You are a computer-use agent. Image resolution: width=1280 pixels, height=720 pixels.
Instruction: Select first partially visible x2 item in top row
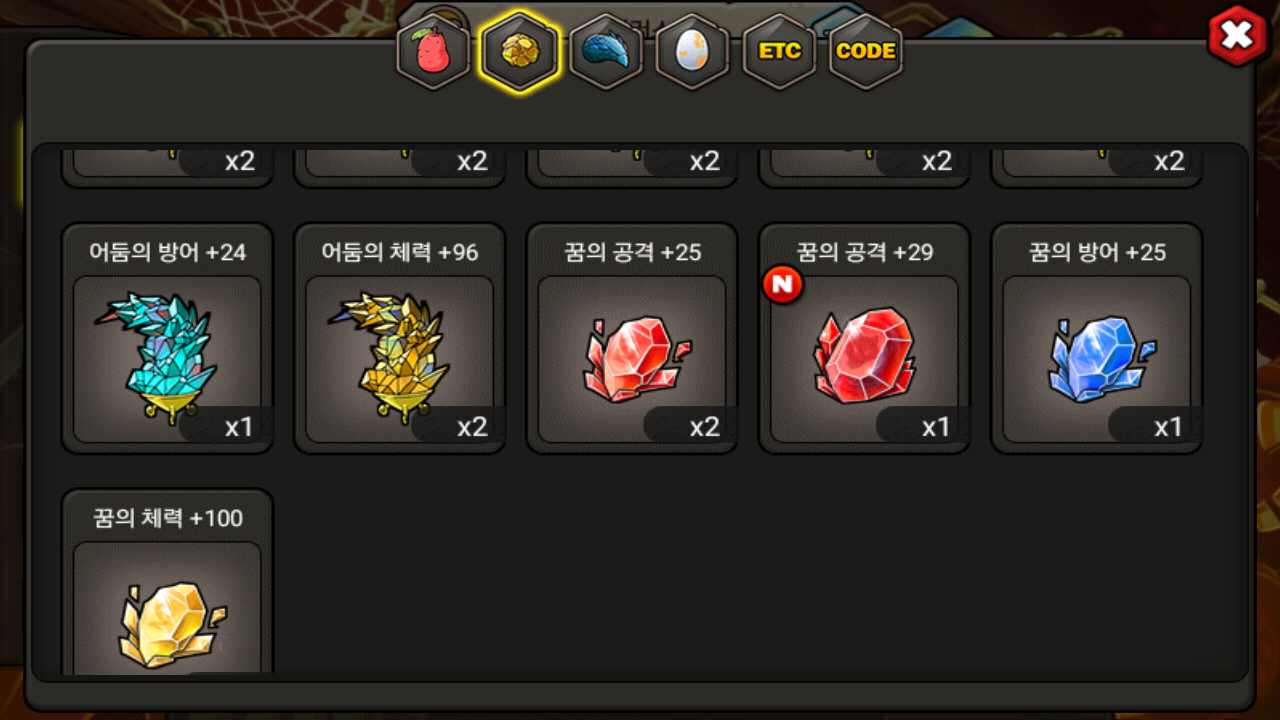(167, 166)
